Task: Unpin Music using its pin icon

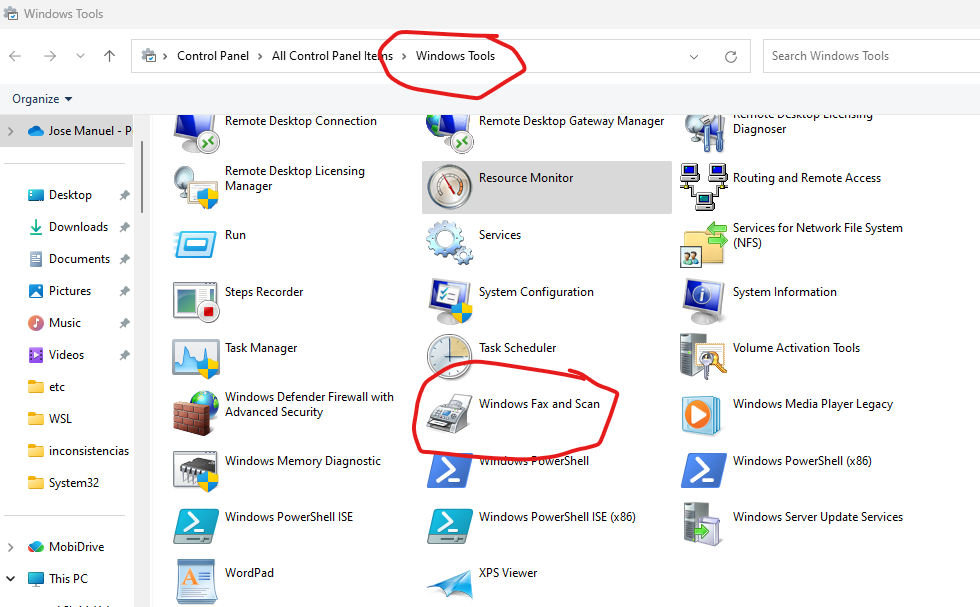Action: [124, 323]
